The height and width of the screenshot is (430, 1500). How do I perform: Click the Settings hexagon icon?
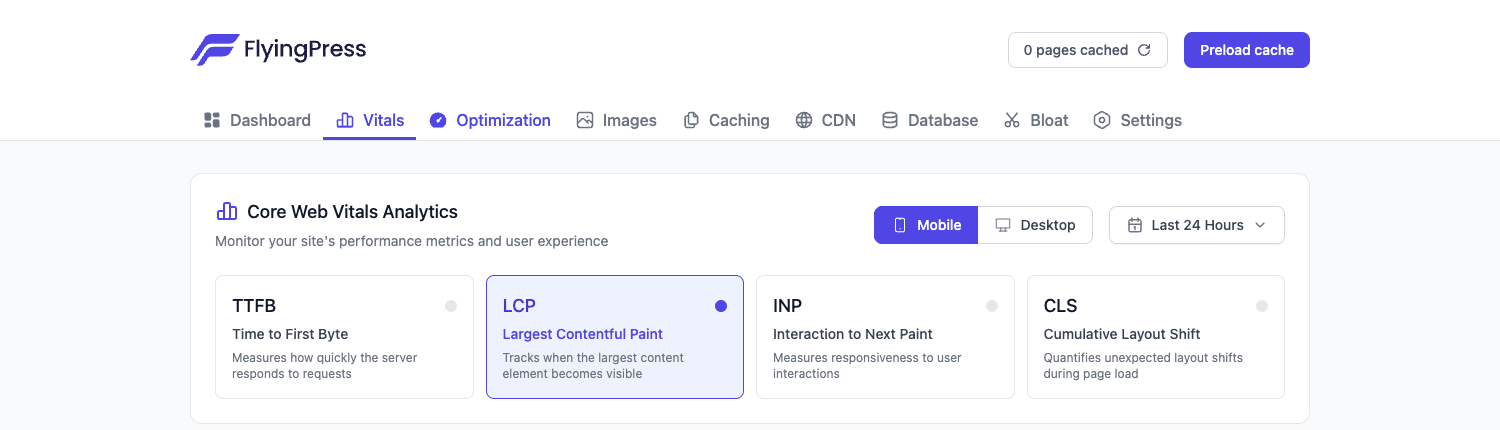pos(1102,120)
